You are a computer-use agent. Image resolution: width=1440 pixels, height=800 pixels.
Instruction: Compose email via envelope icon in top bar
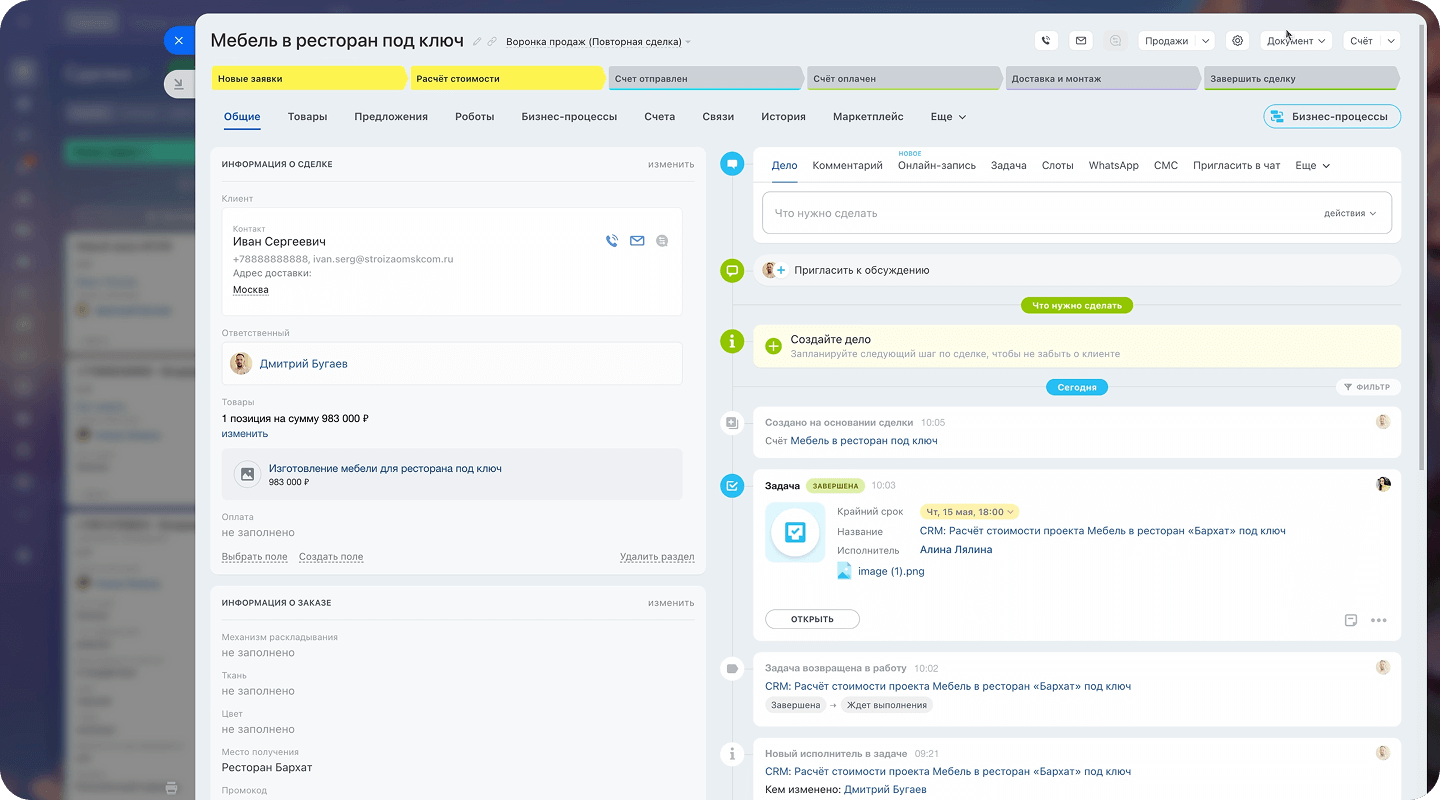coord(1081,40)
